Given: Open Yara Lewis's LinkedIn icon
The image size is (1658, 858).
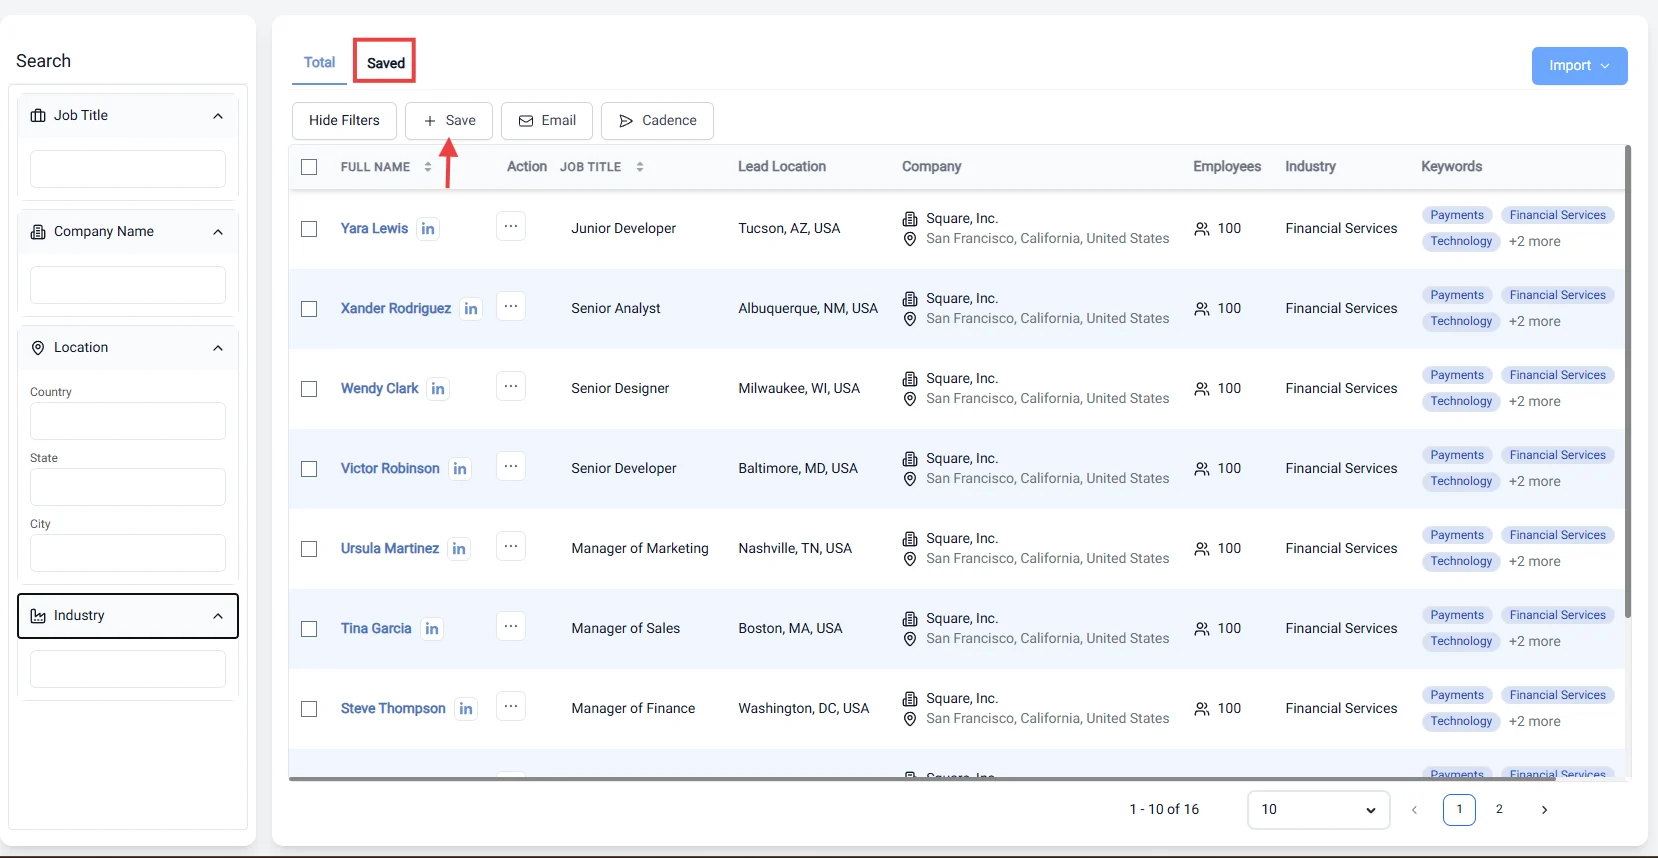Looking at the screenshot, I should pos(428,229).
